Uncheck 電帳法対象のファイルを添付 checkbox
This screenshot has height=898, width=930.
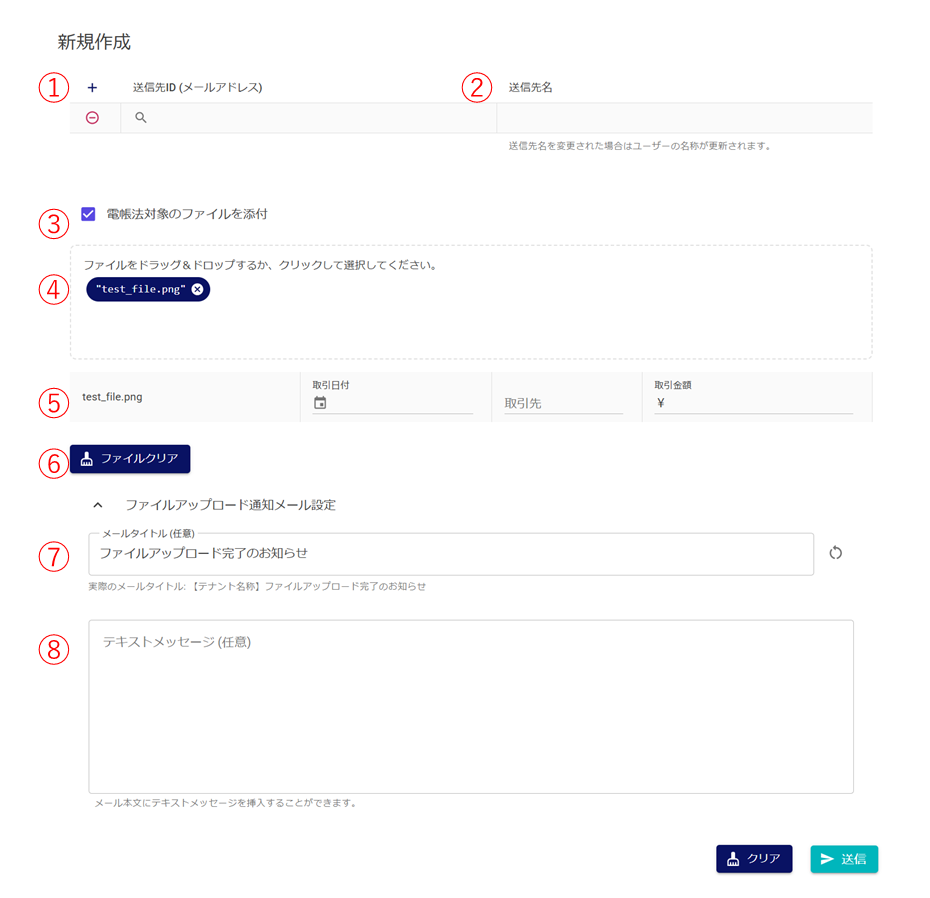click(89, 214)
